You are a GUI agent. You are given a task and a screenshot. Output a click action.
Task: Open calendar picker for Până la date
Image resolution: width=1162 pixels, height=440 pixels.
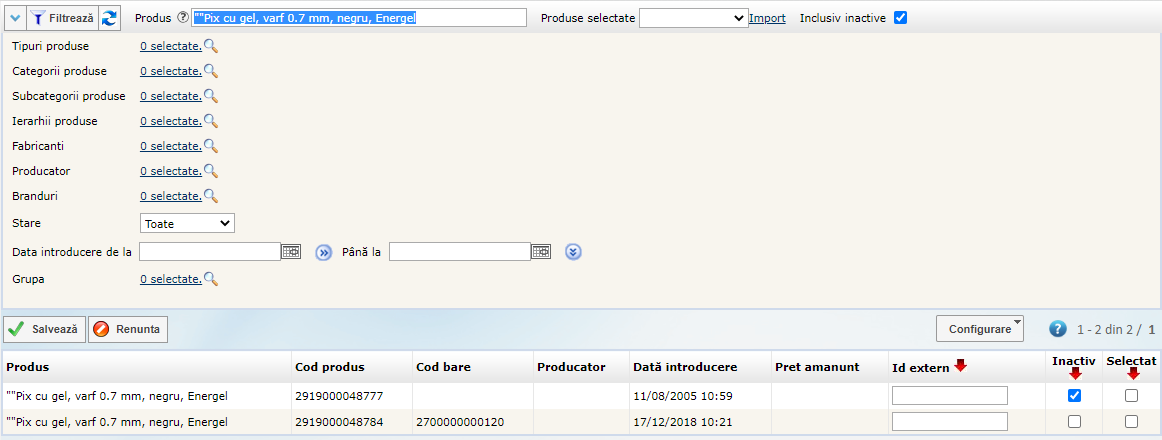(x=540, y=252)
